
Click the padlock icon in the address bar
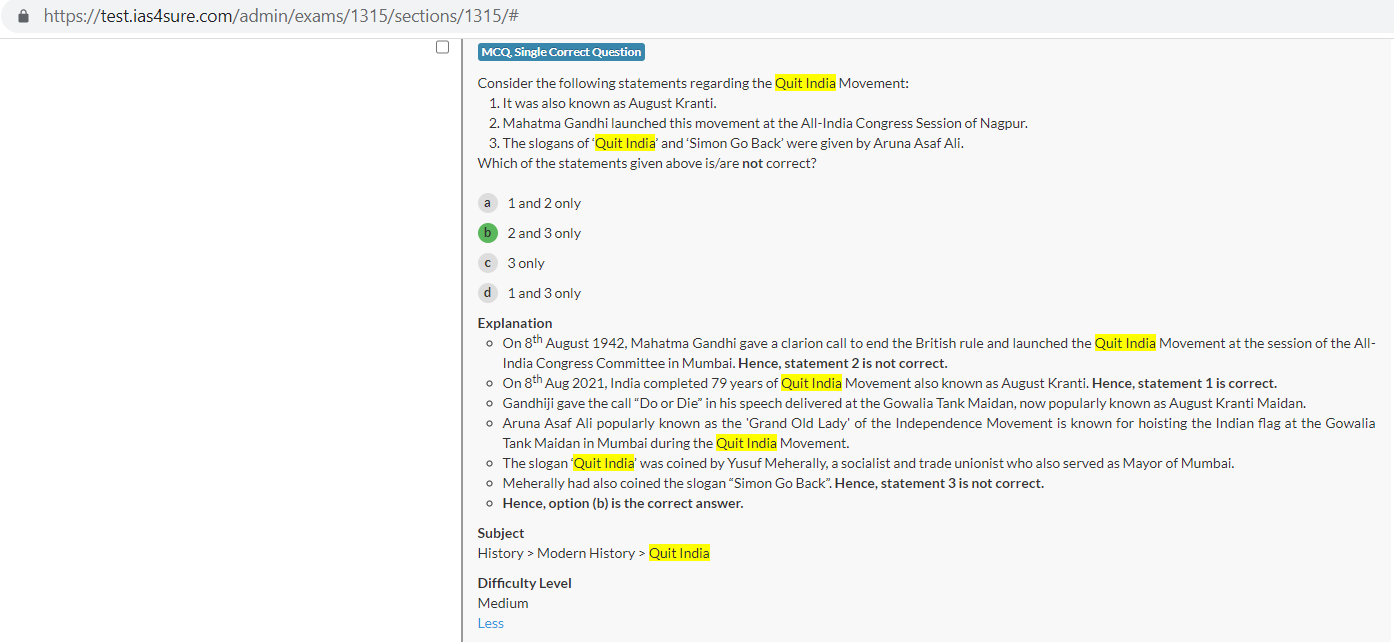click(24, 17)
